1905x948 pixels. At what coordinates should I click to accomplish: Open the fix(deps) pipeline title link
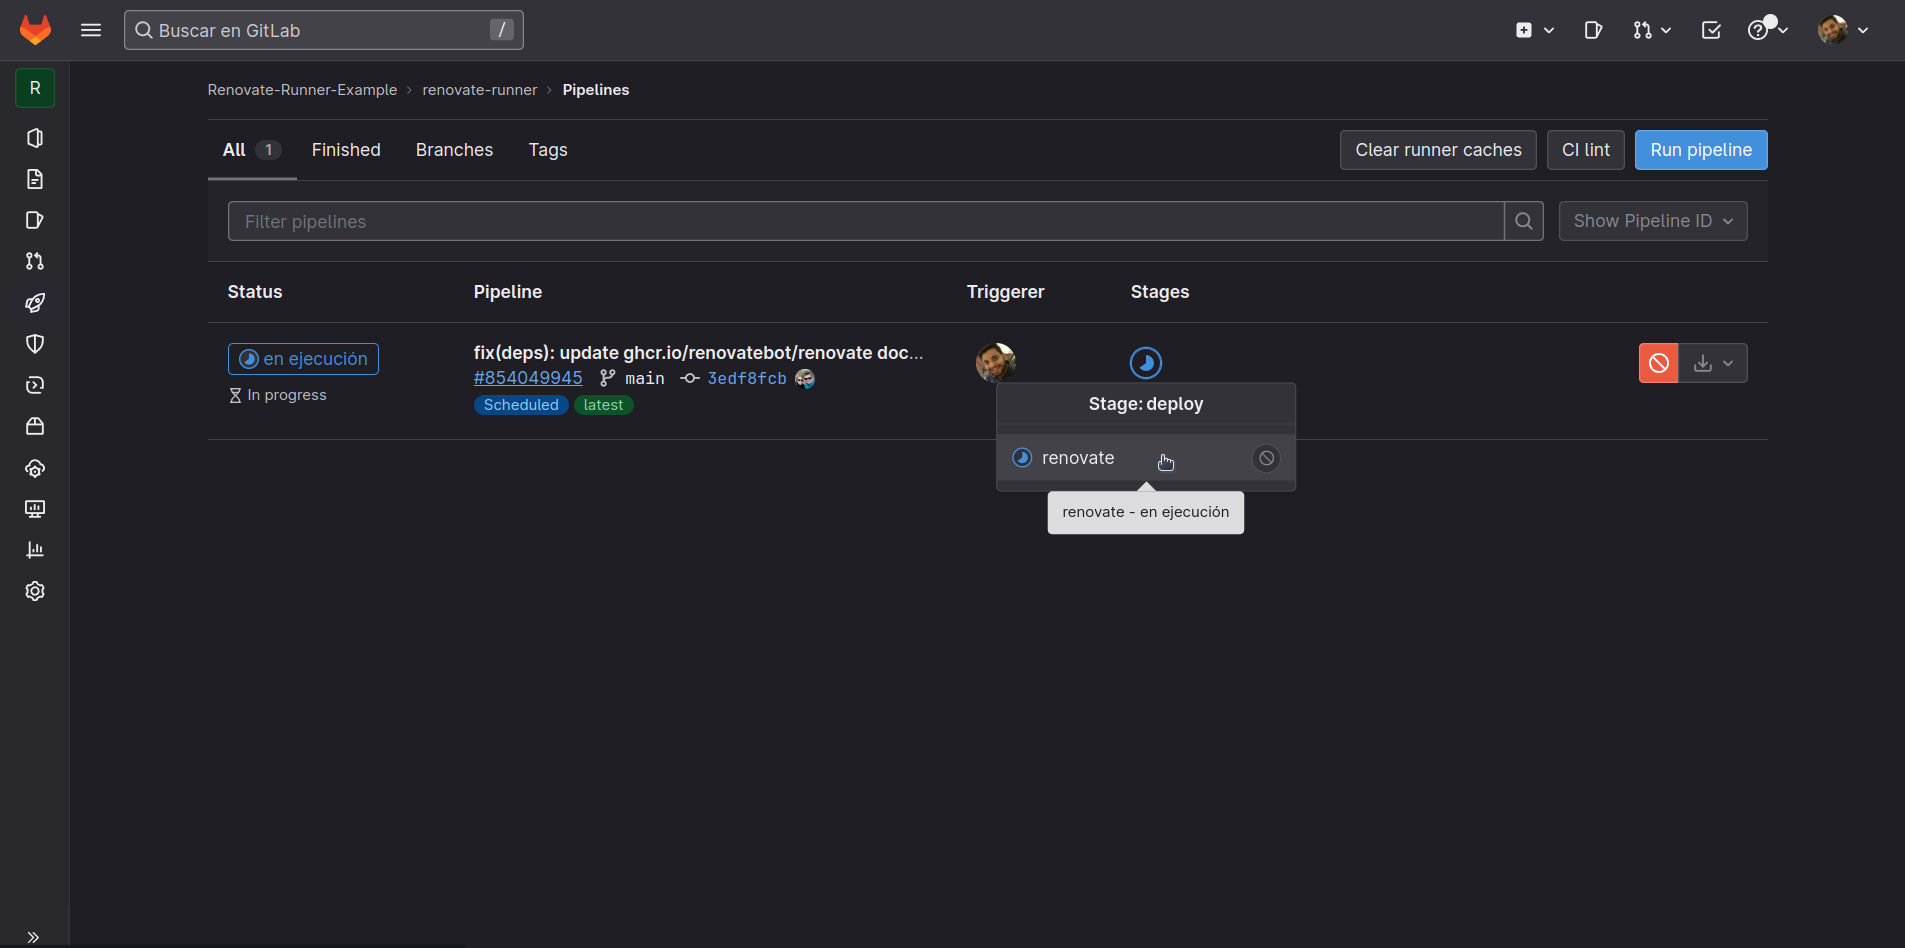[698, 353]
